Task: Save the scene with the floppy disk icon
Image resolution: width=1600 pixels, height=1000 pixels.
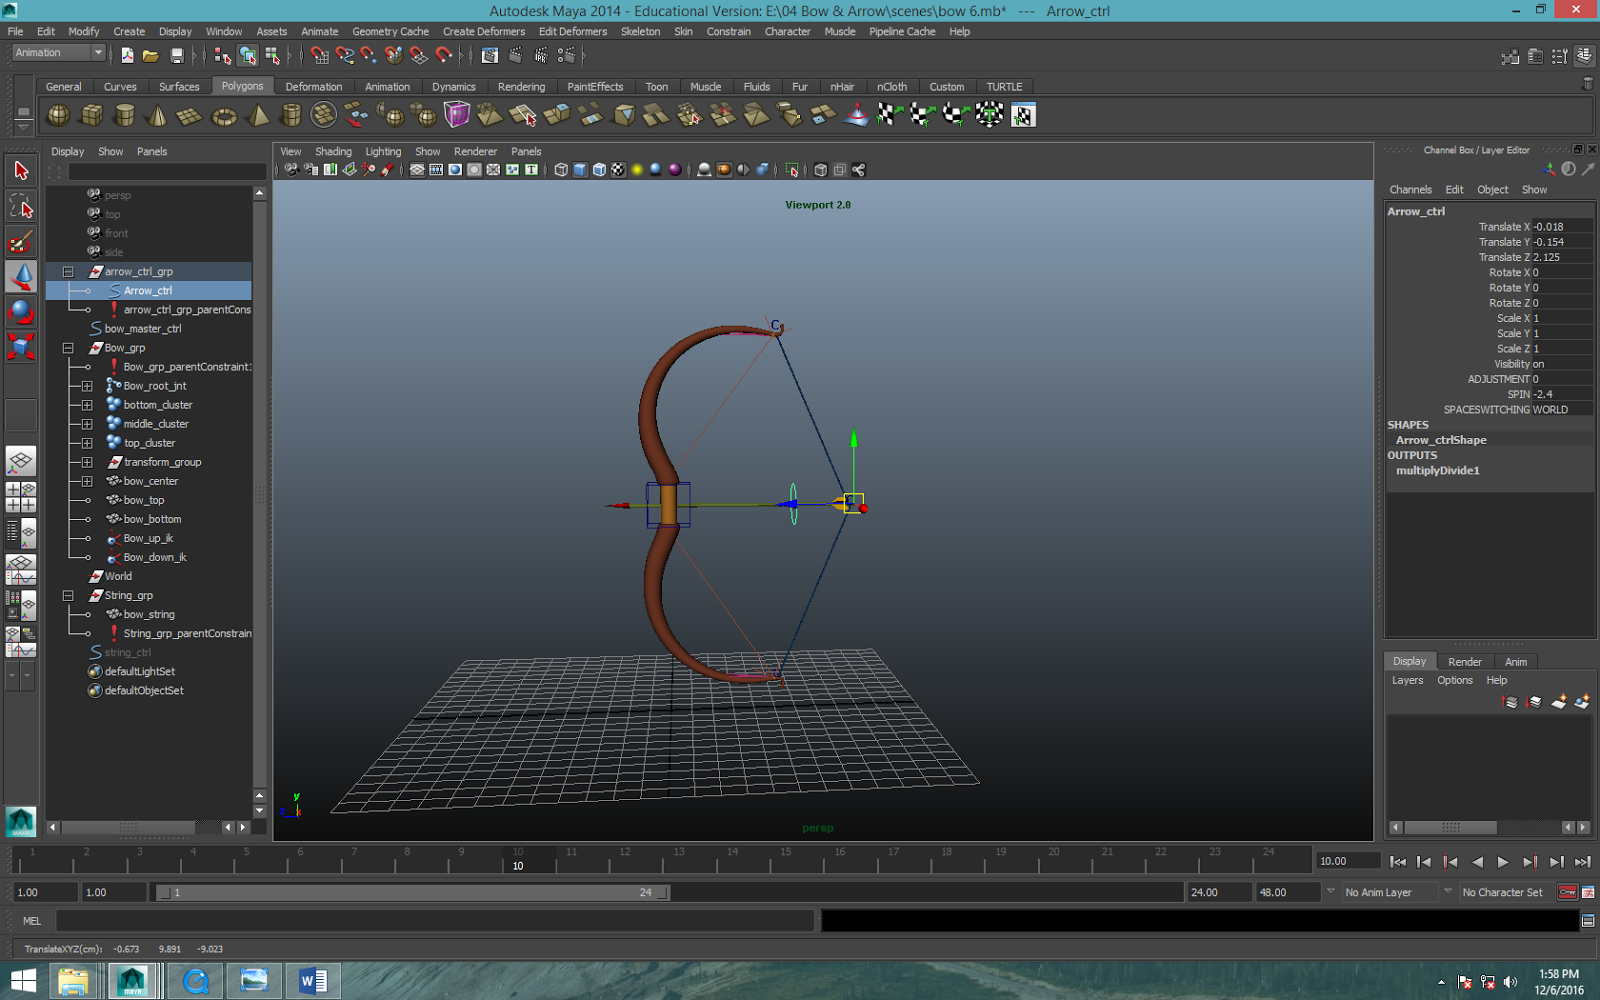Action: pyautogui.click(x=177, y=56)
